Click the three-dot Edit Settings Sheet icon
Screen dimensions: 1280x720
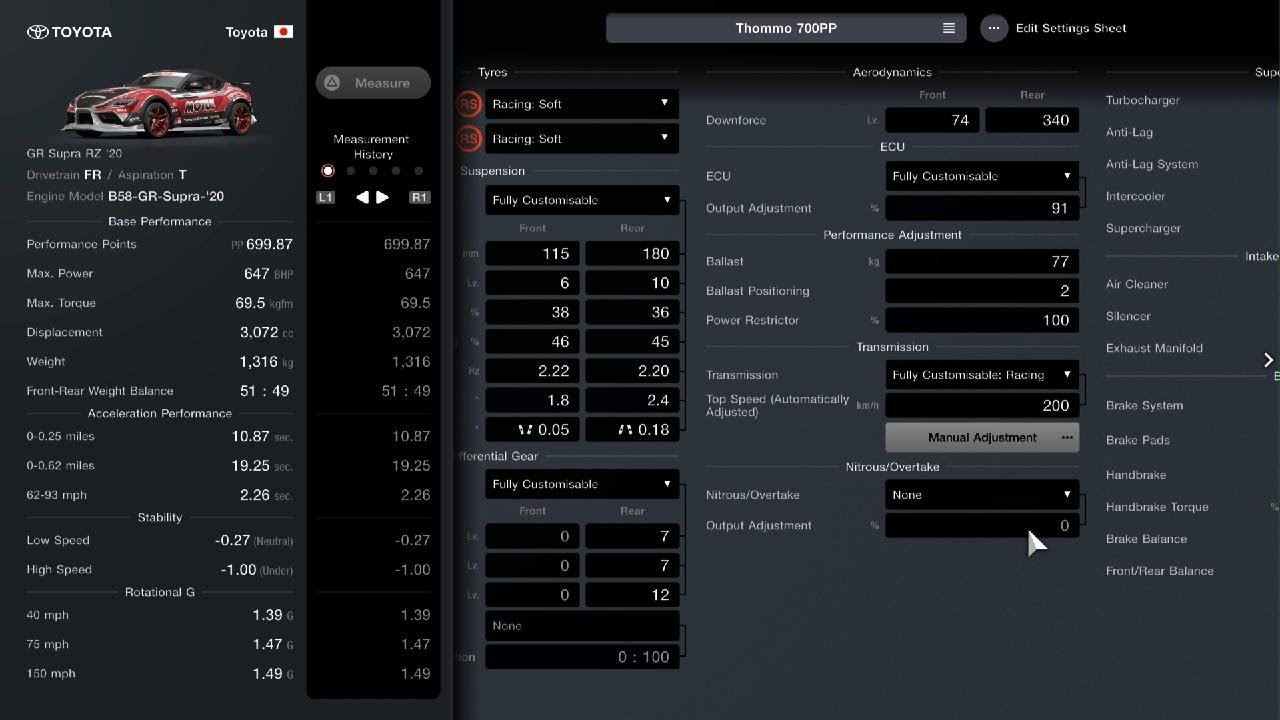pyautogui.click(x=993, y=28)
